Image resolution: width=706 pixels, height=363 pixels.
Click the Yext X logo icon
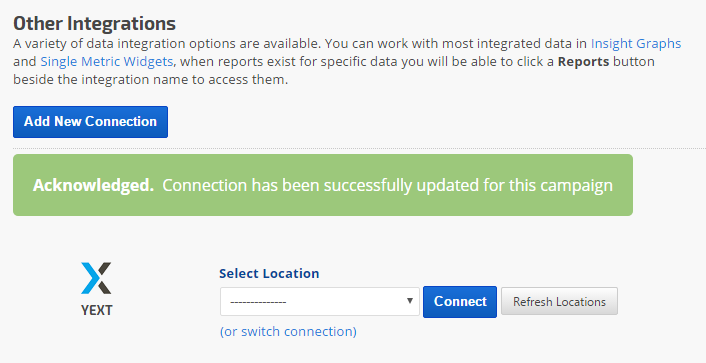96,278
